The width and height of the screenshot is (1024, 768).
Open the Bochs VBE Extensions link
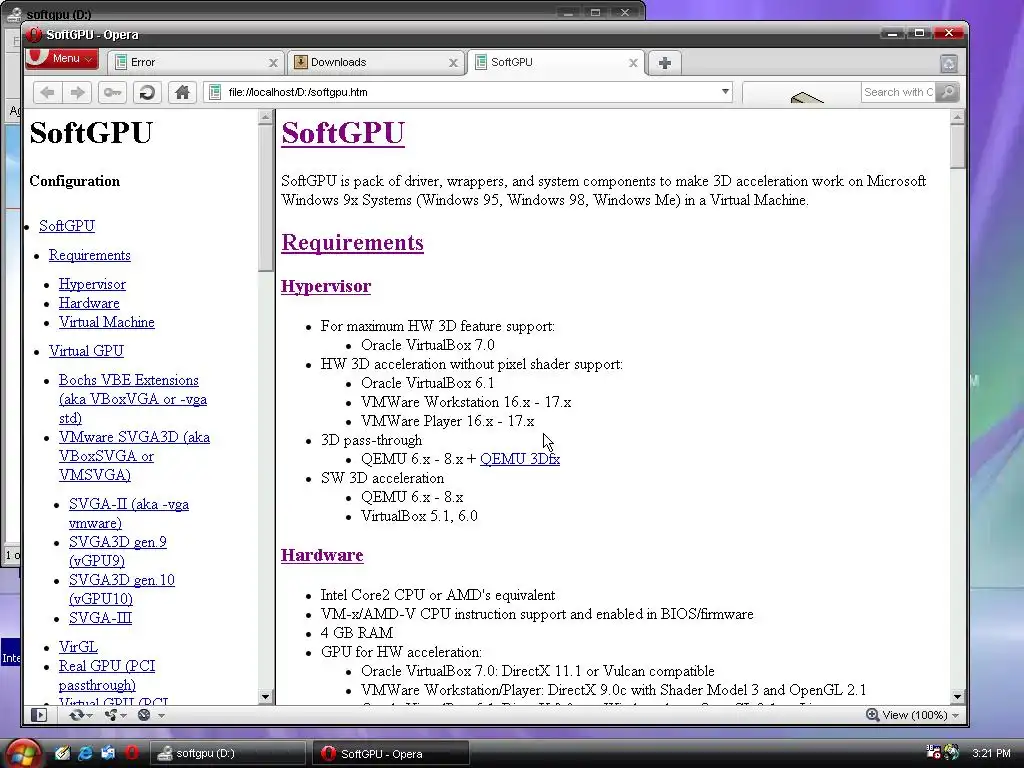pyautogui.click(x=133, y=399)
